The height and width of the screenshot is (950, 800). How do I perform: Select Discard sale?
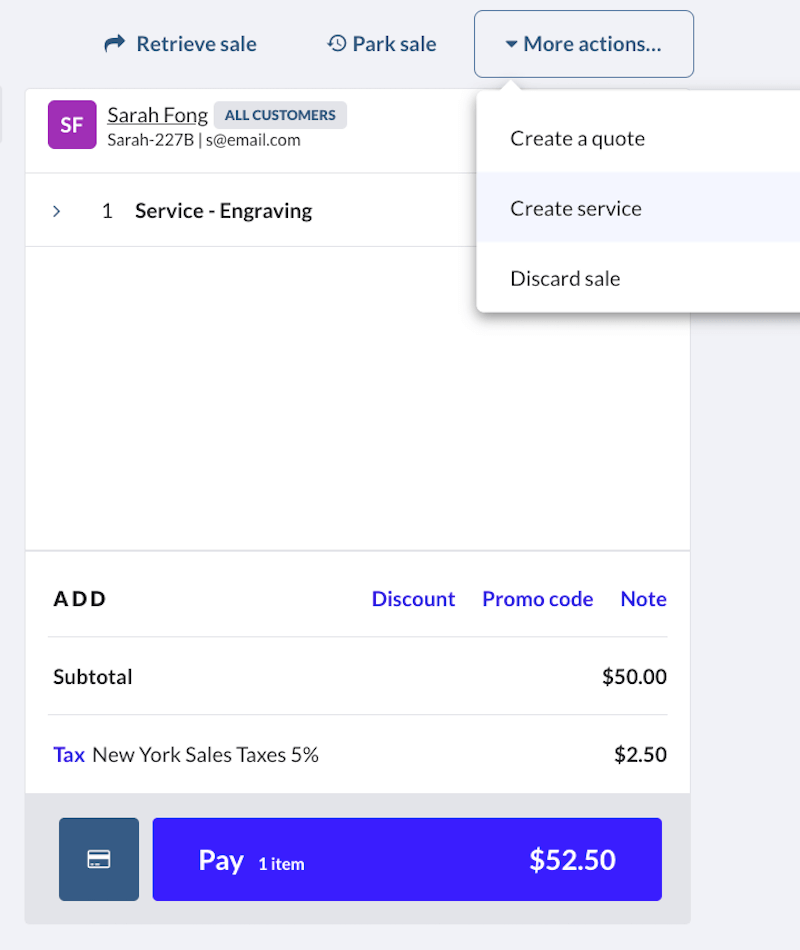coord(565,278)
